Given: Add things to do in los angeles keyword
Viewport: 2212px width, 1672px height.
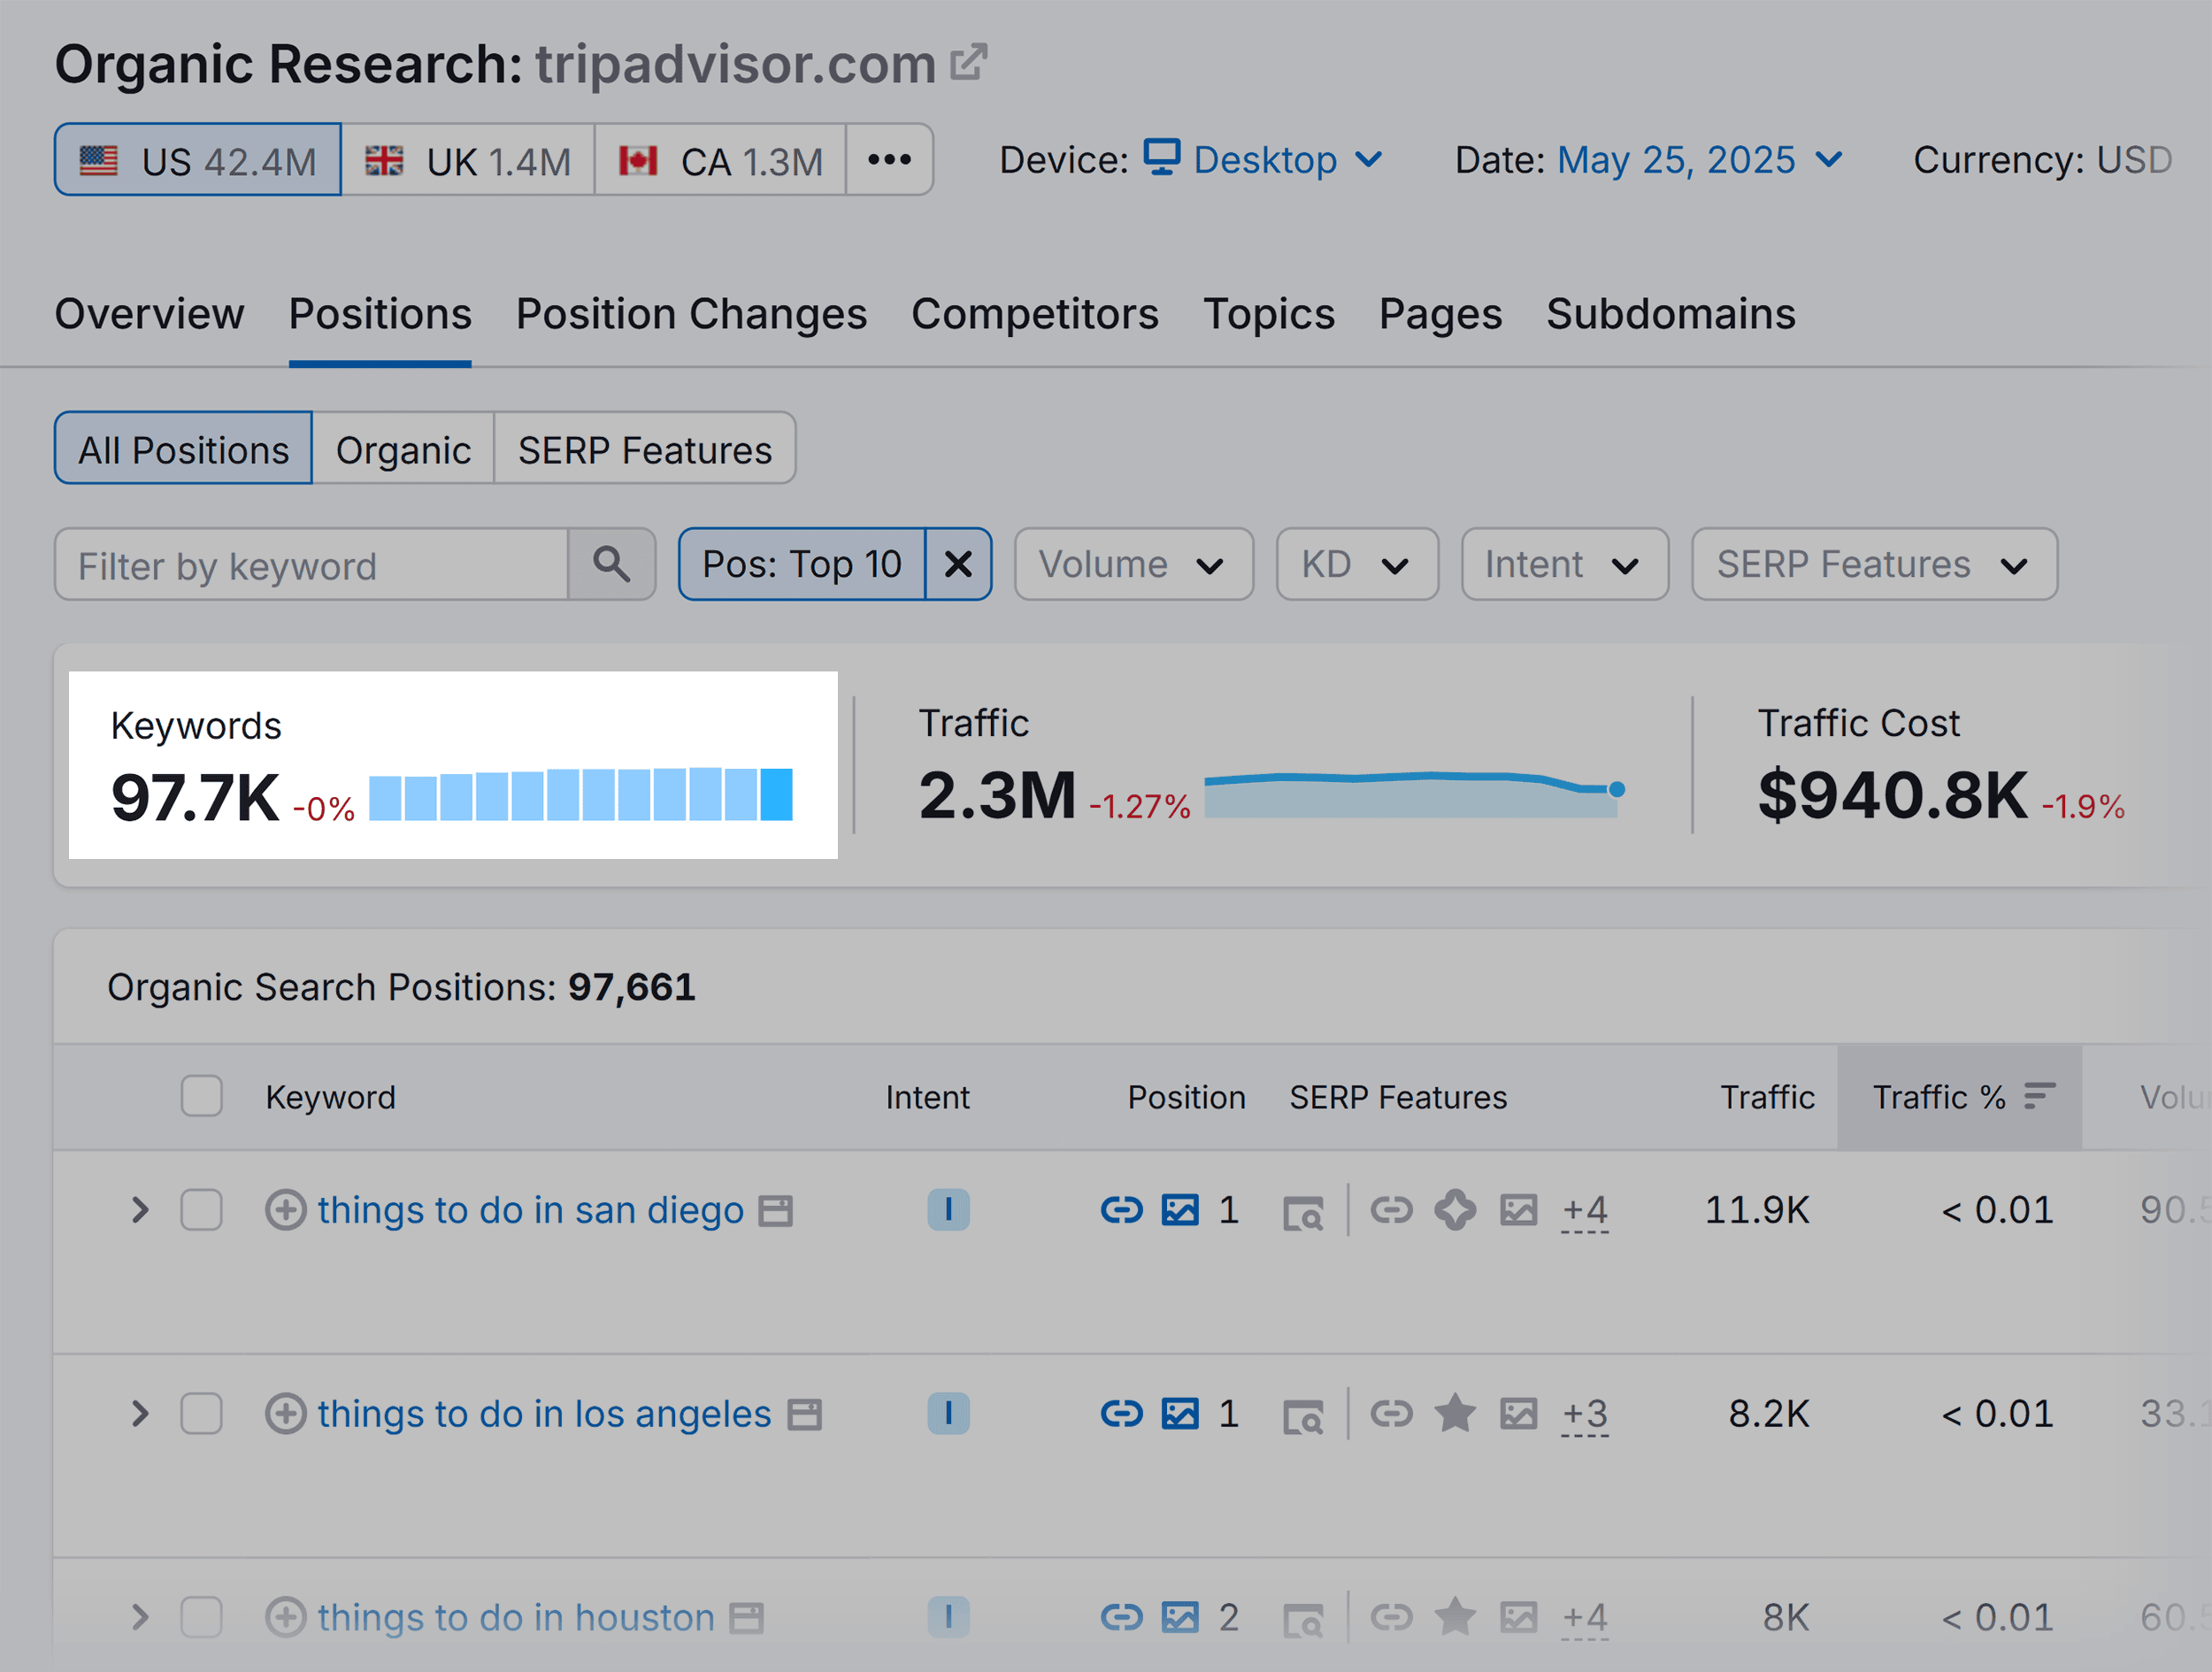Looking at the screenshot, I should click(286, 1414).
